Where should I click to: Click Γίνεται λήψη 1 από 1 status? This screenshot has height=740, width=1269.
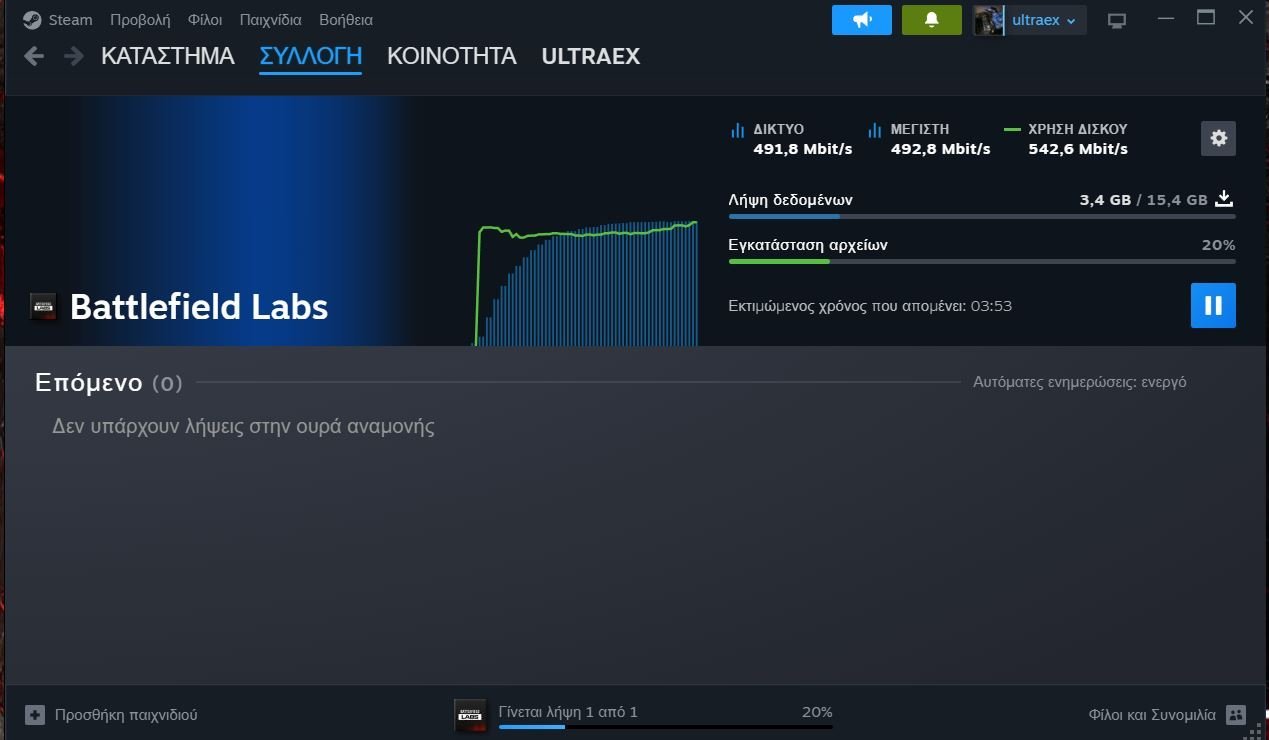point(568,712)
